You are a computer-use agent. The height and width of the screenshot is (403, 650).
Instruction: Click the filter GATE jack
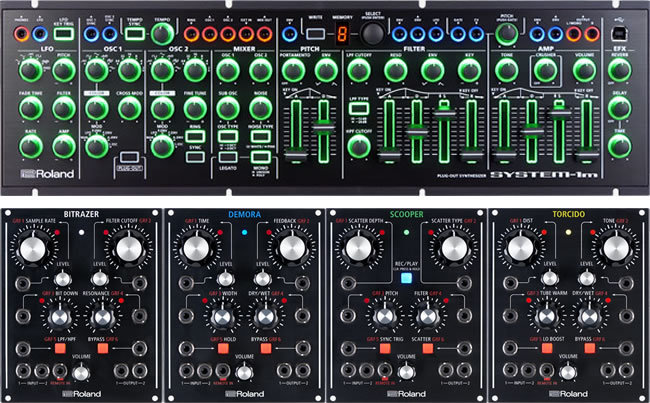coord(458,34)
